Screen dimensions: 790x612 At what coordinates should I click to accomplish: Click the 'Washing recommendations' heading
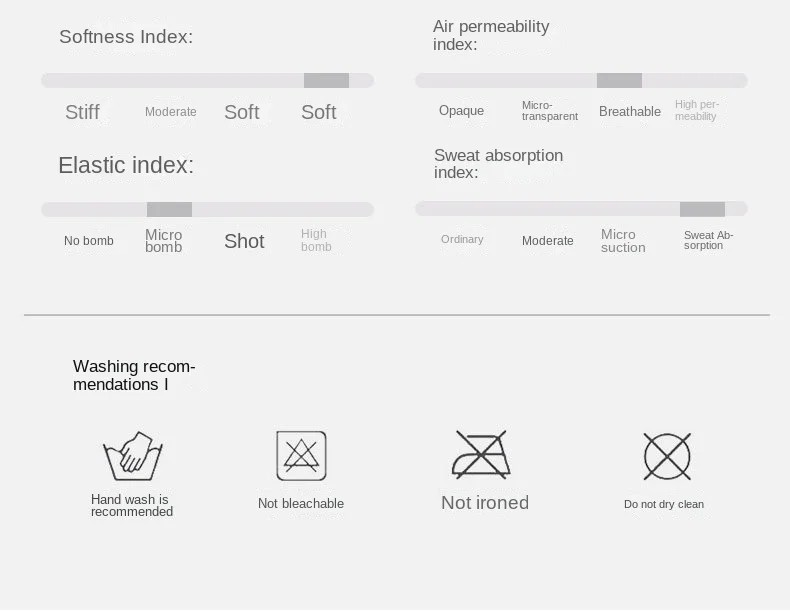click(134, 375)
